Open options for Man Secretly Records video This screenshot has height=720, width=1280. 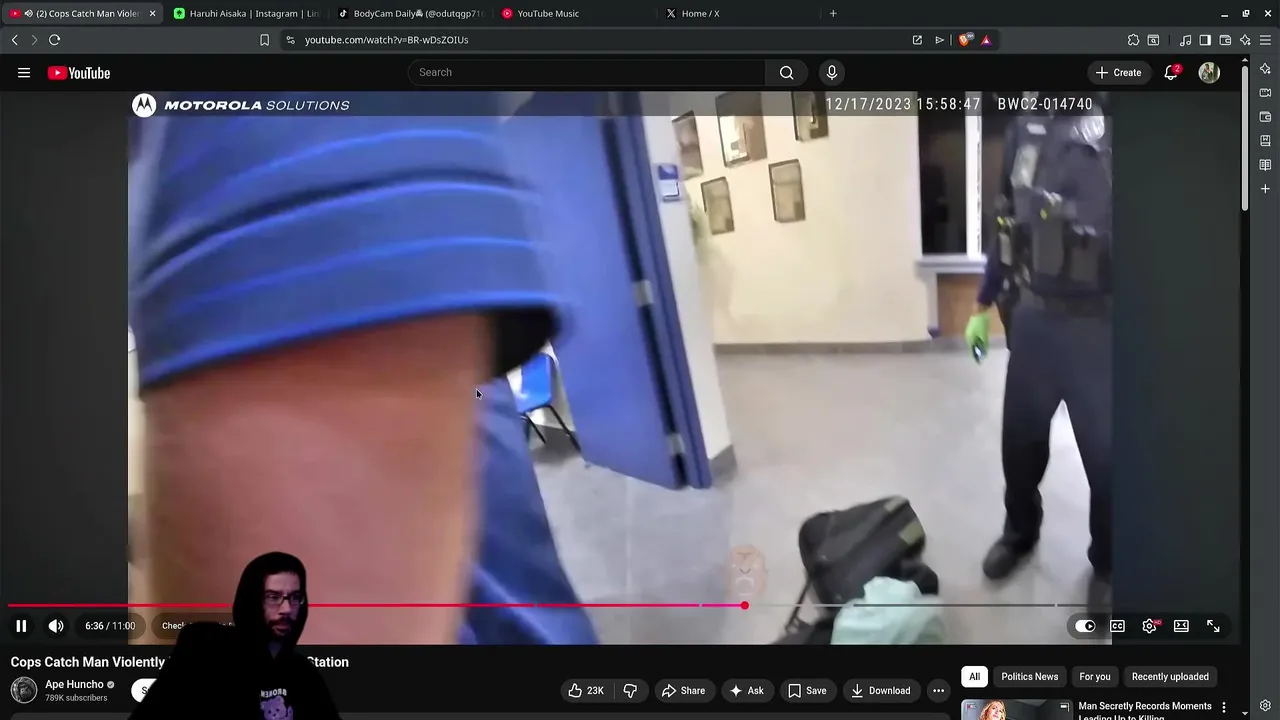pyautogui.click(x=1224, y=707)
